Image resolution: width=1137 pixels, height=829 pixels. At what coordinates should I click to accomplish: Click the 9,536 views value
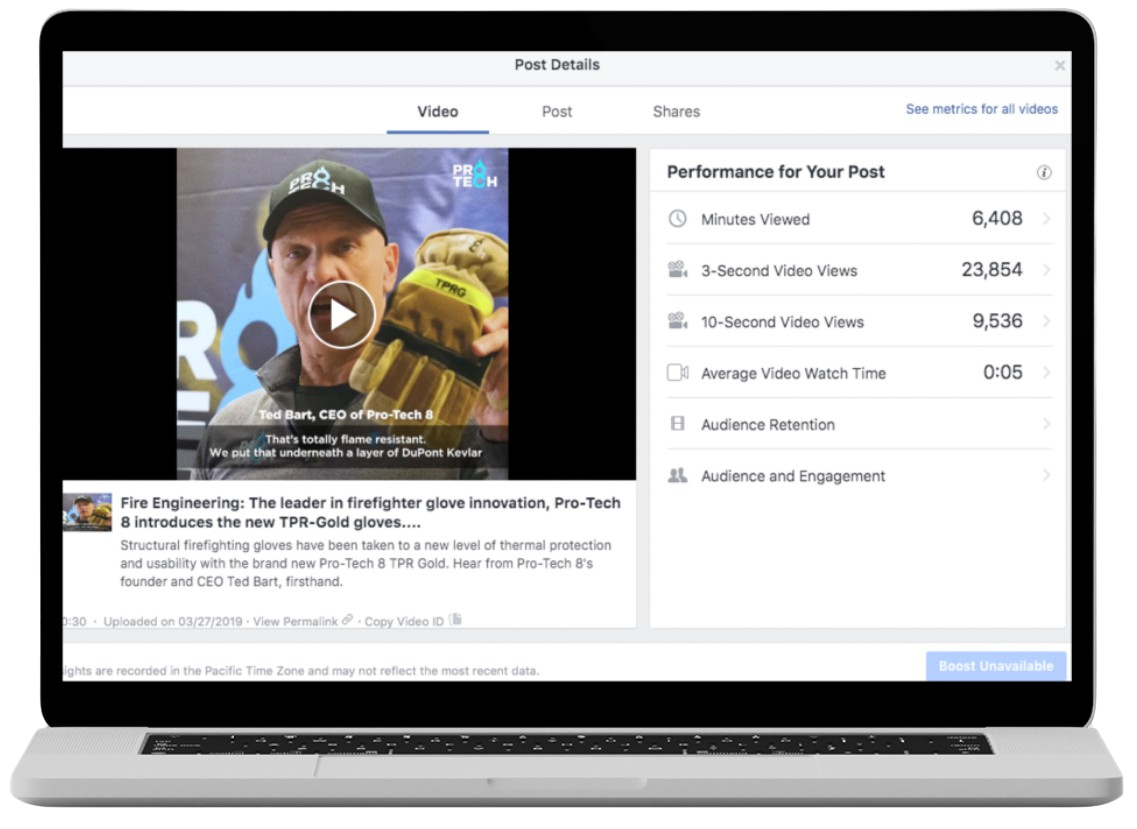click(997, 321)
